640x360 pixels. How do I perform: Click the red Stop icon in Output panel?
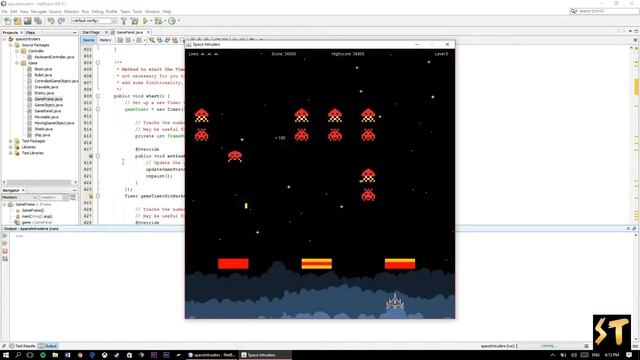(5, 251)
